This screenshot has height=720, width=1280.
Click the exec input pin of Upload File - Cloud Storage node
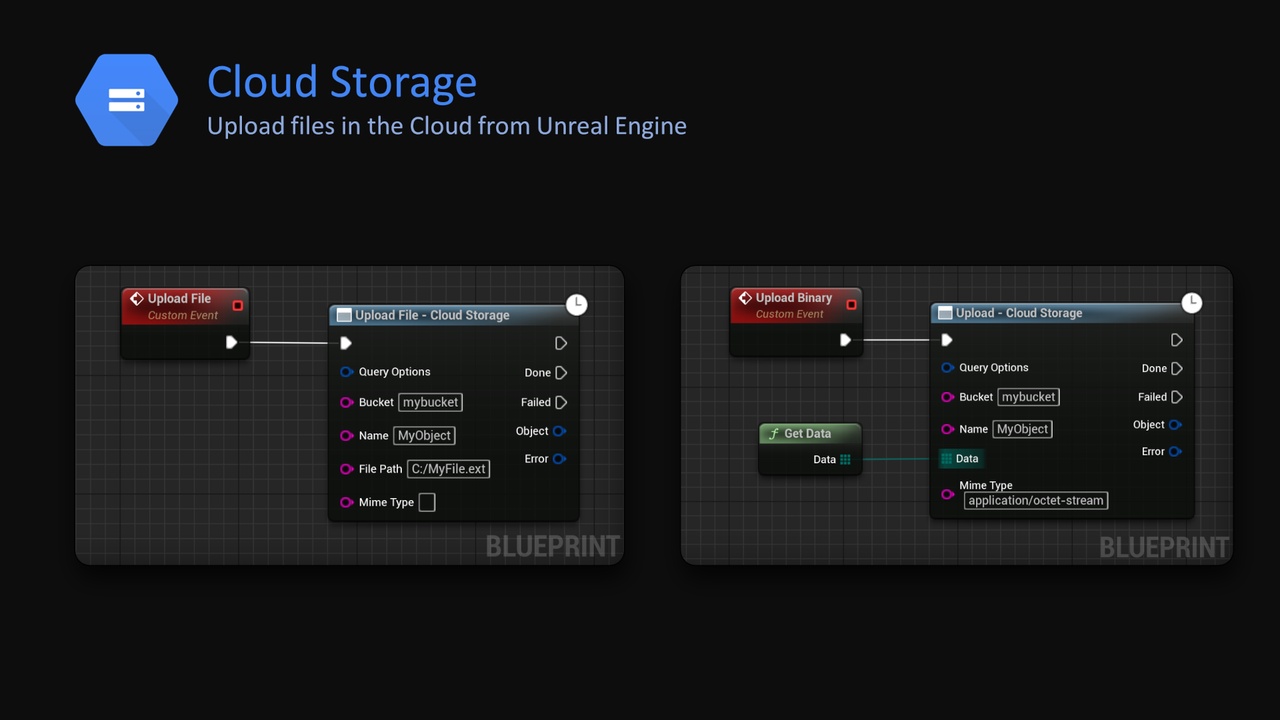[345, 343]
